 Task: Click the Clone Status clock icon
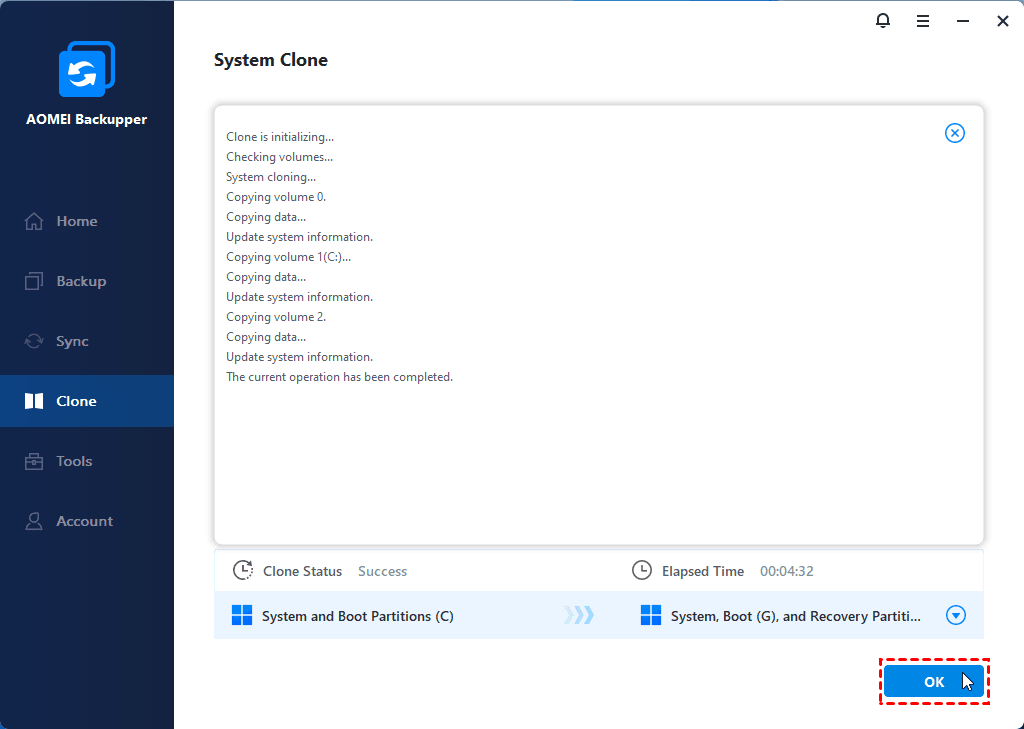pyautogui.click(x=243, y=570)
